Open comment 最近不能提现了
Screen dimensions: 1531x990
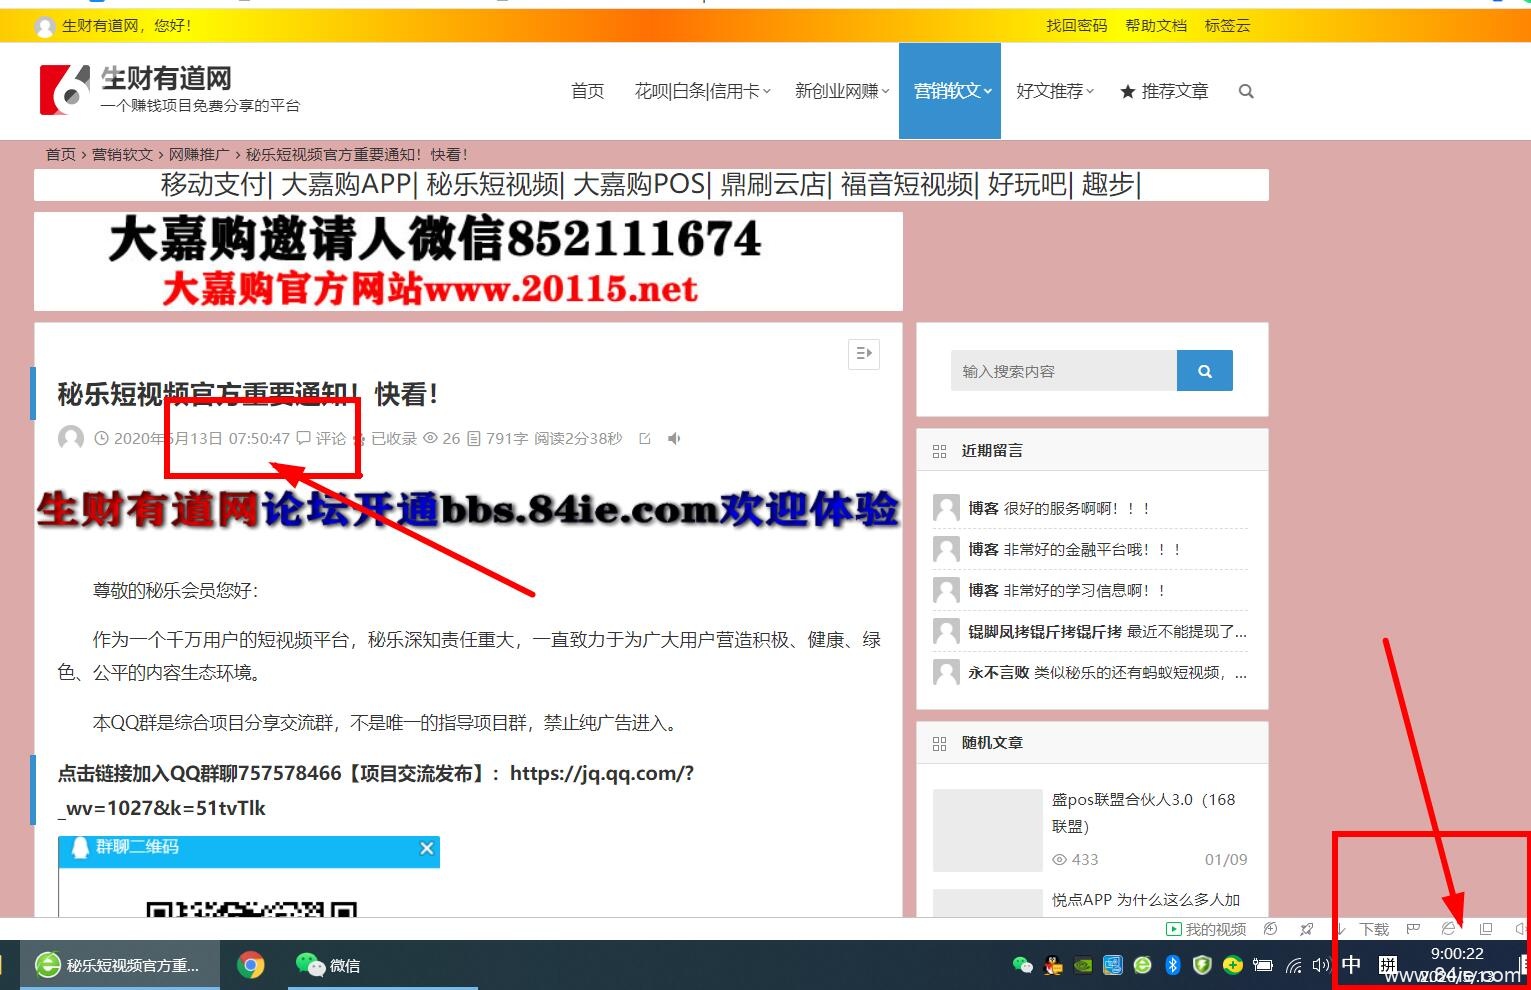(x=1187, y=631)
